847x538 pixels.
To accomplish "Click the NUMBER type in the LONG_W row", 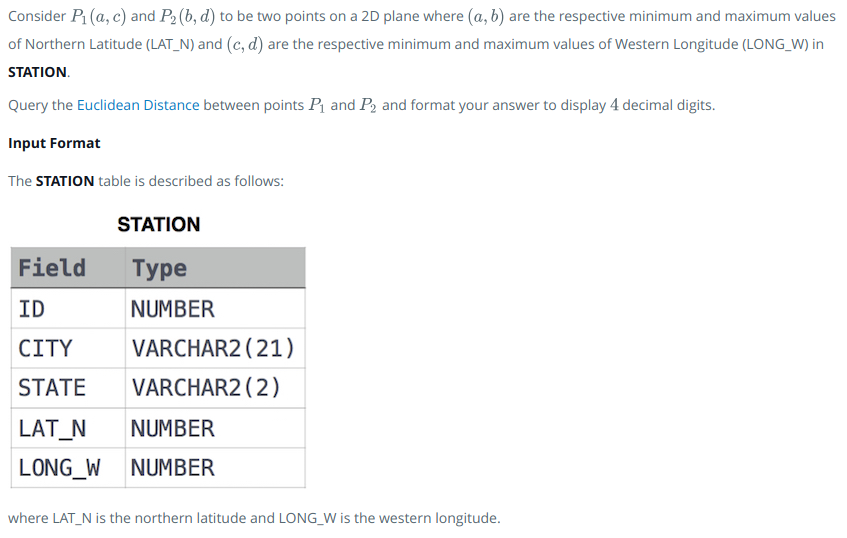I will tap(215, 468).
